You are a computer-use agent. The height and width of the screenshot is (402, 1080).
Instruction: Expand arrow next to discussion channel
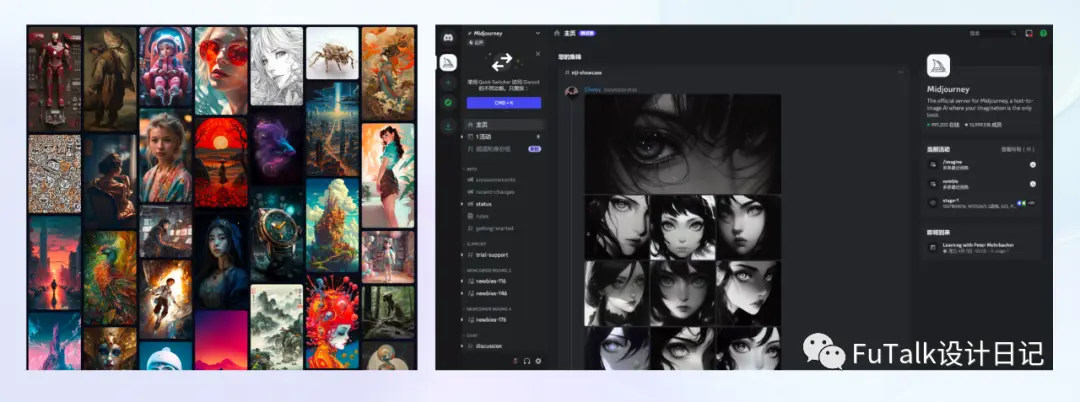(x=462, y=346)
